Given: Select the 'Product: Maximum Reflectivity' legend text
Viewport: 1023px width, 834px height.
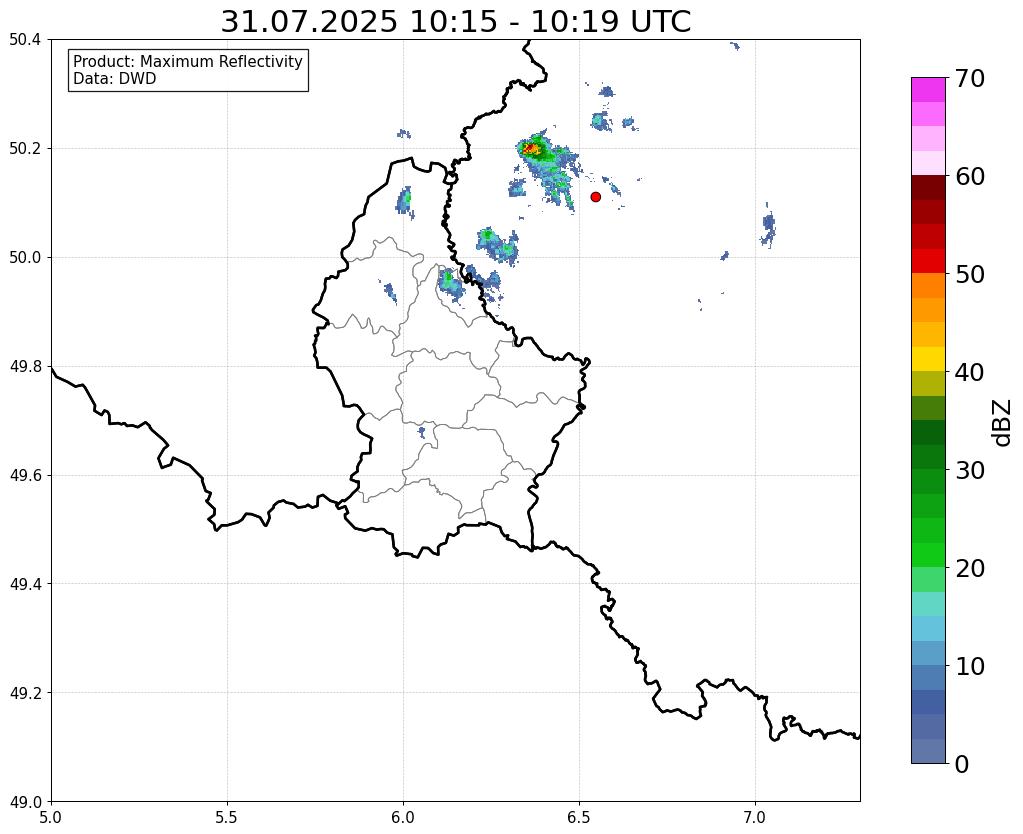Looking at the screenshot, I should click(x=188, y=61).
